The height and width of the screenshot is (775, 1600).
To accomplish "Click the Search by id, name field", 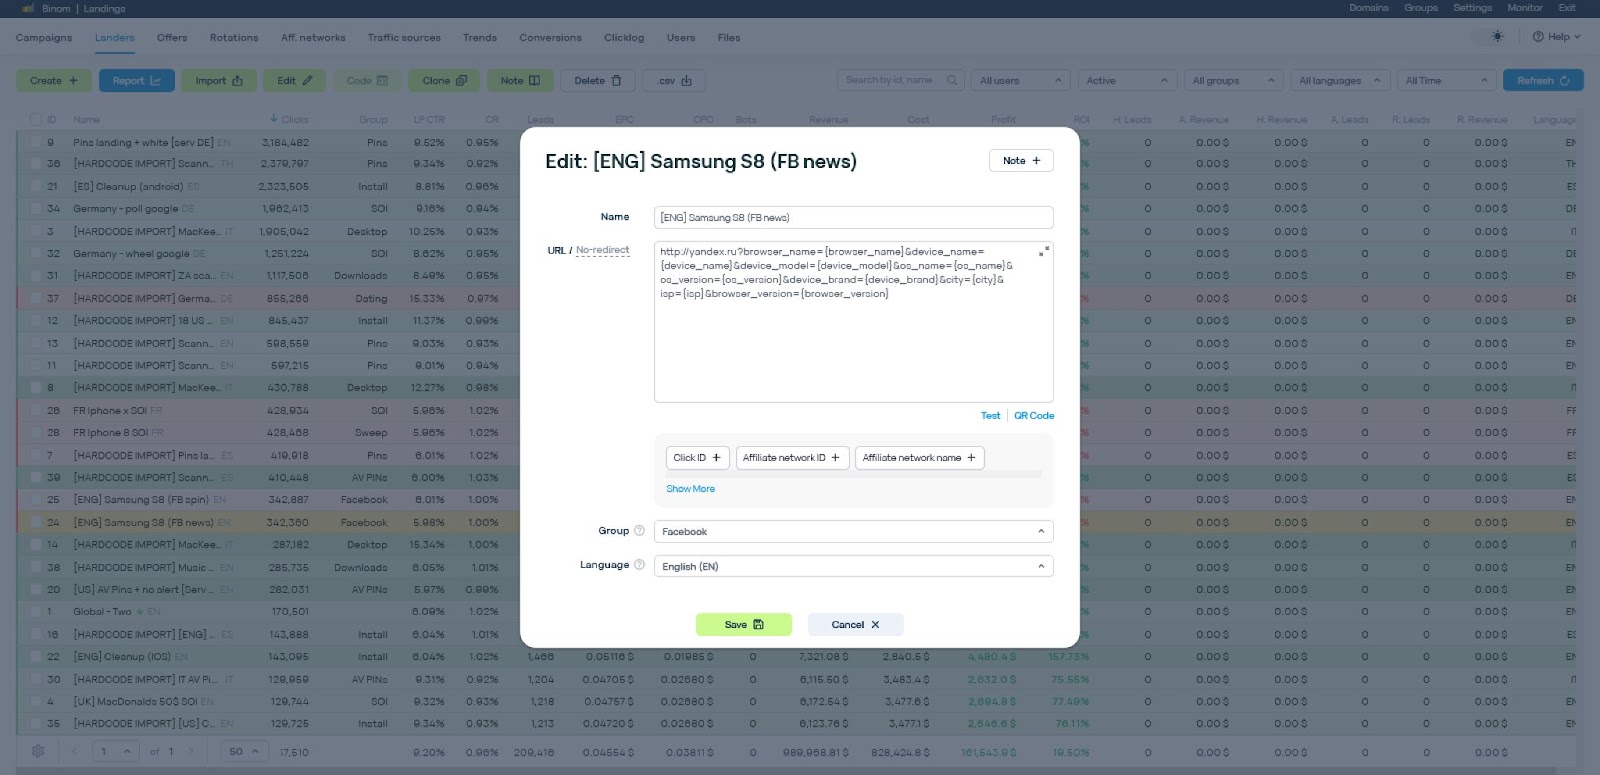I will point(901,80).
